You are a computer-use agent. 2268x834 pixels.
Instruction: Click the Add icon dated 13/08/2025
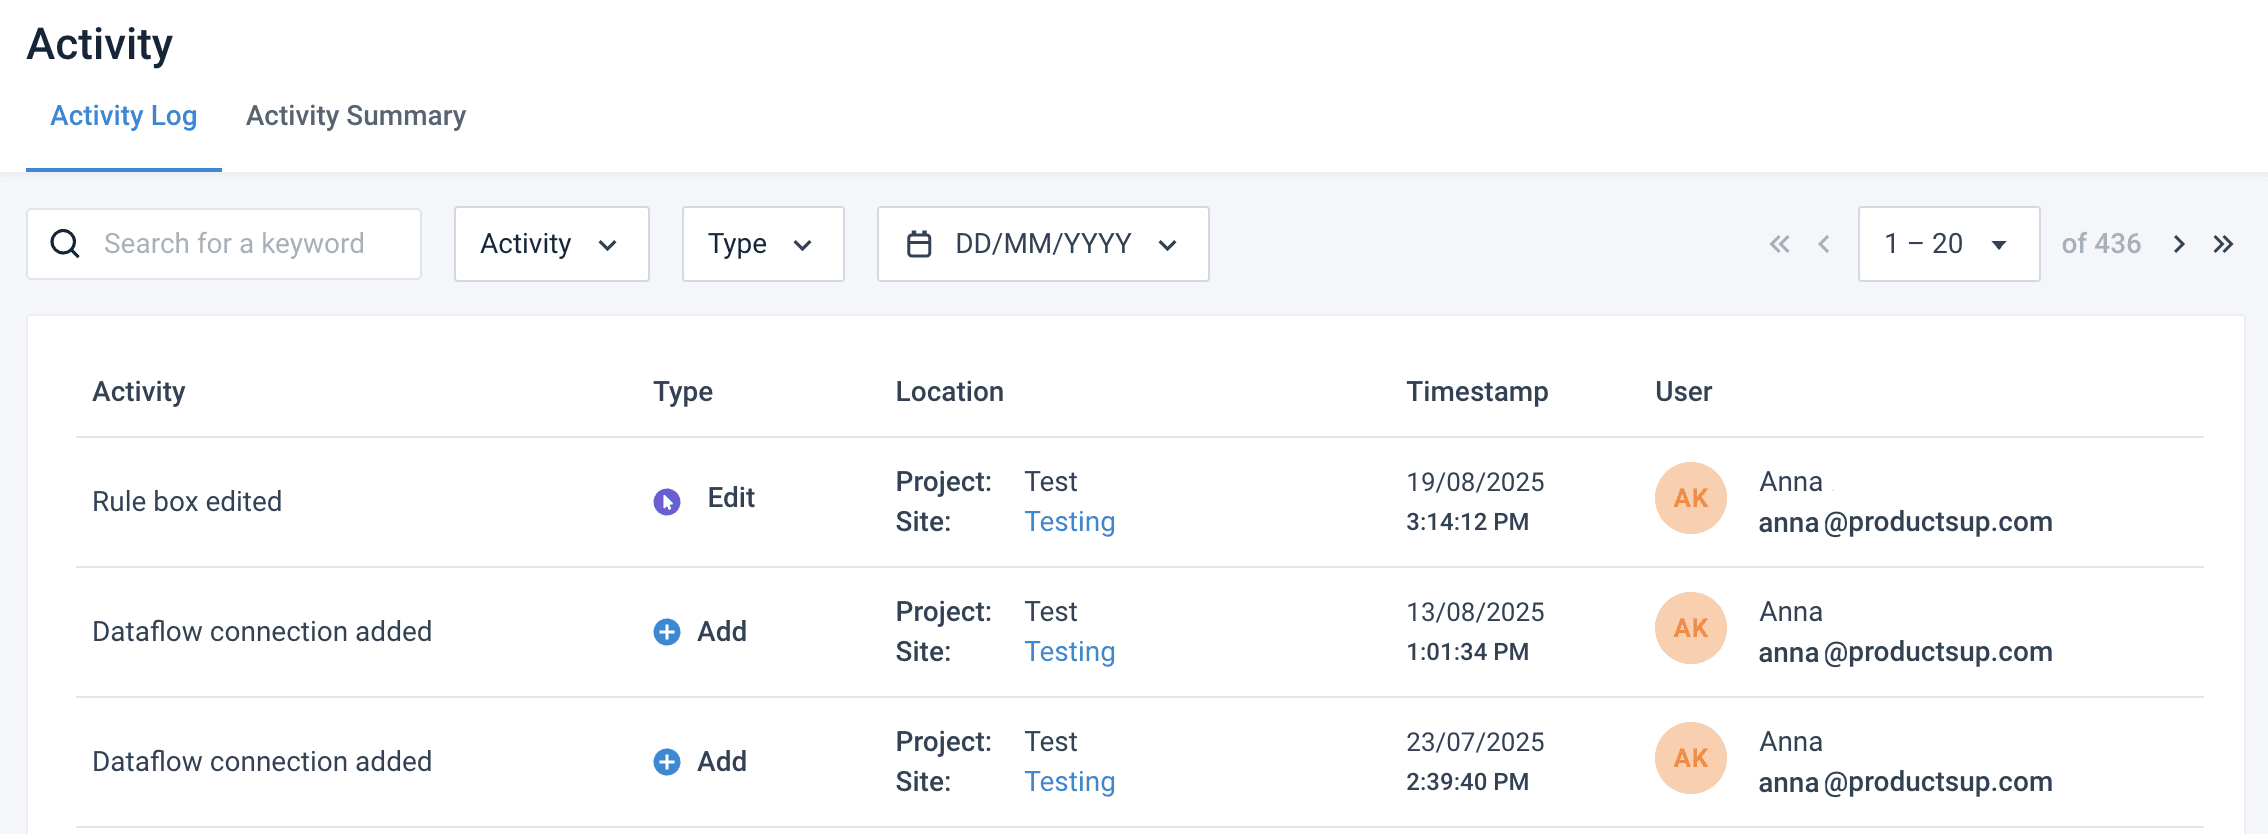(667, 632)
